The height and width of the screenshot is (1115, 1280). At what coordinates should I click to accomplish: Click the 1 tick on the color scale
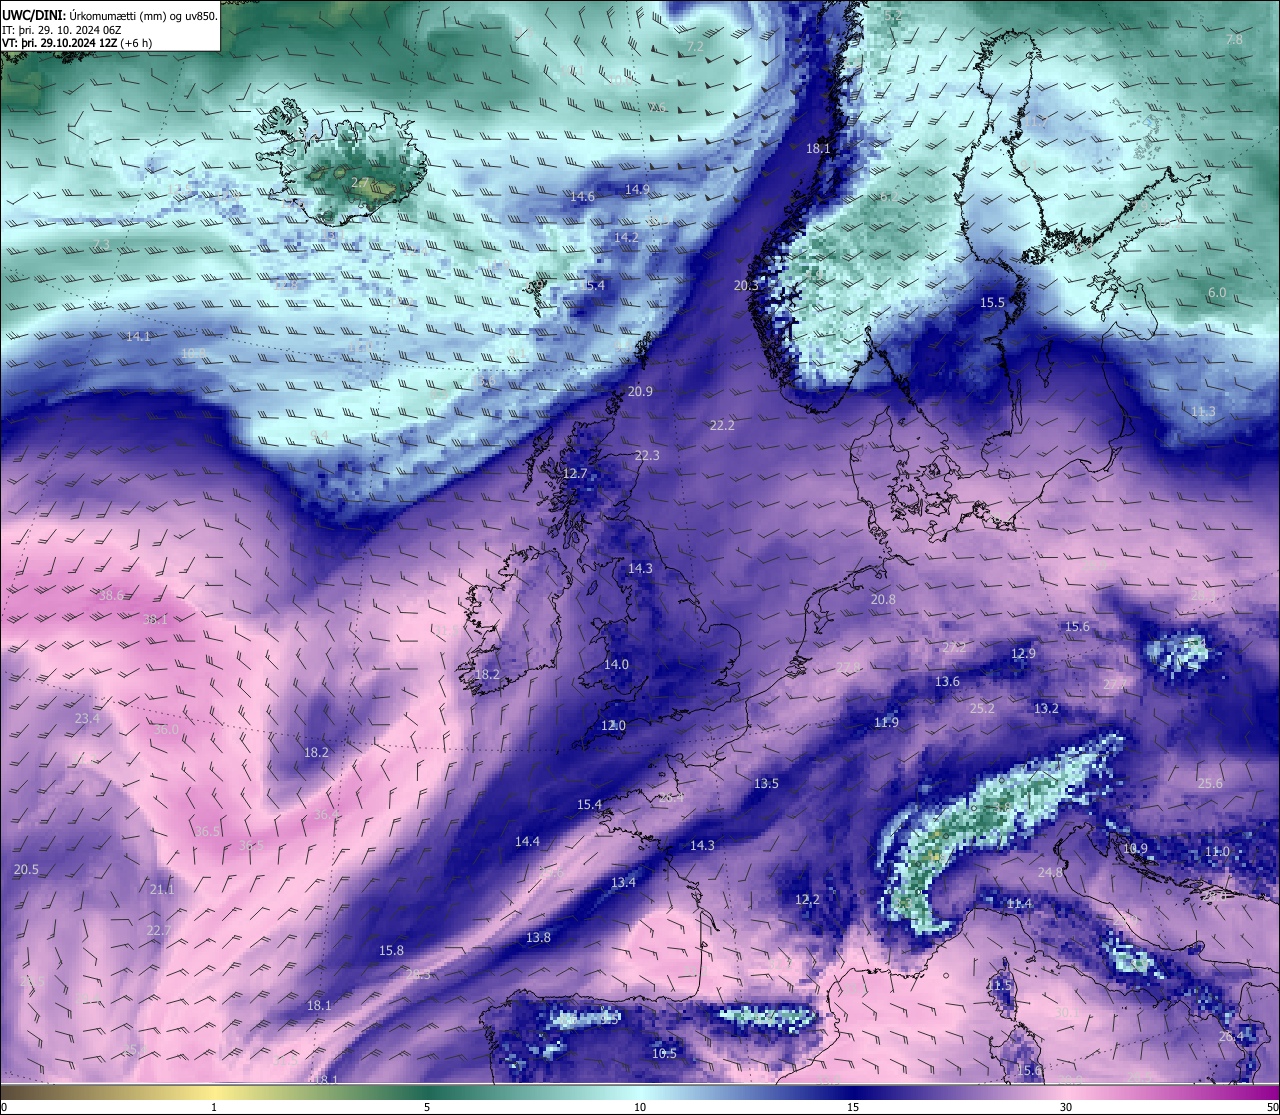[x=214, y=1107]
